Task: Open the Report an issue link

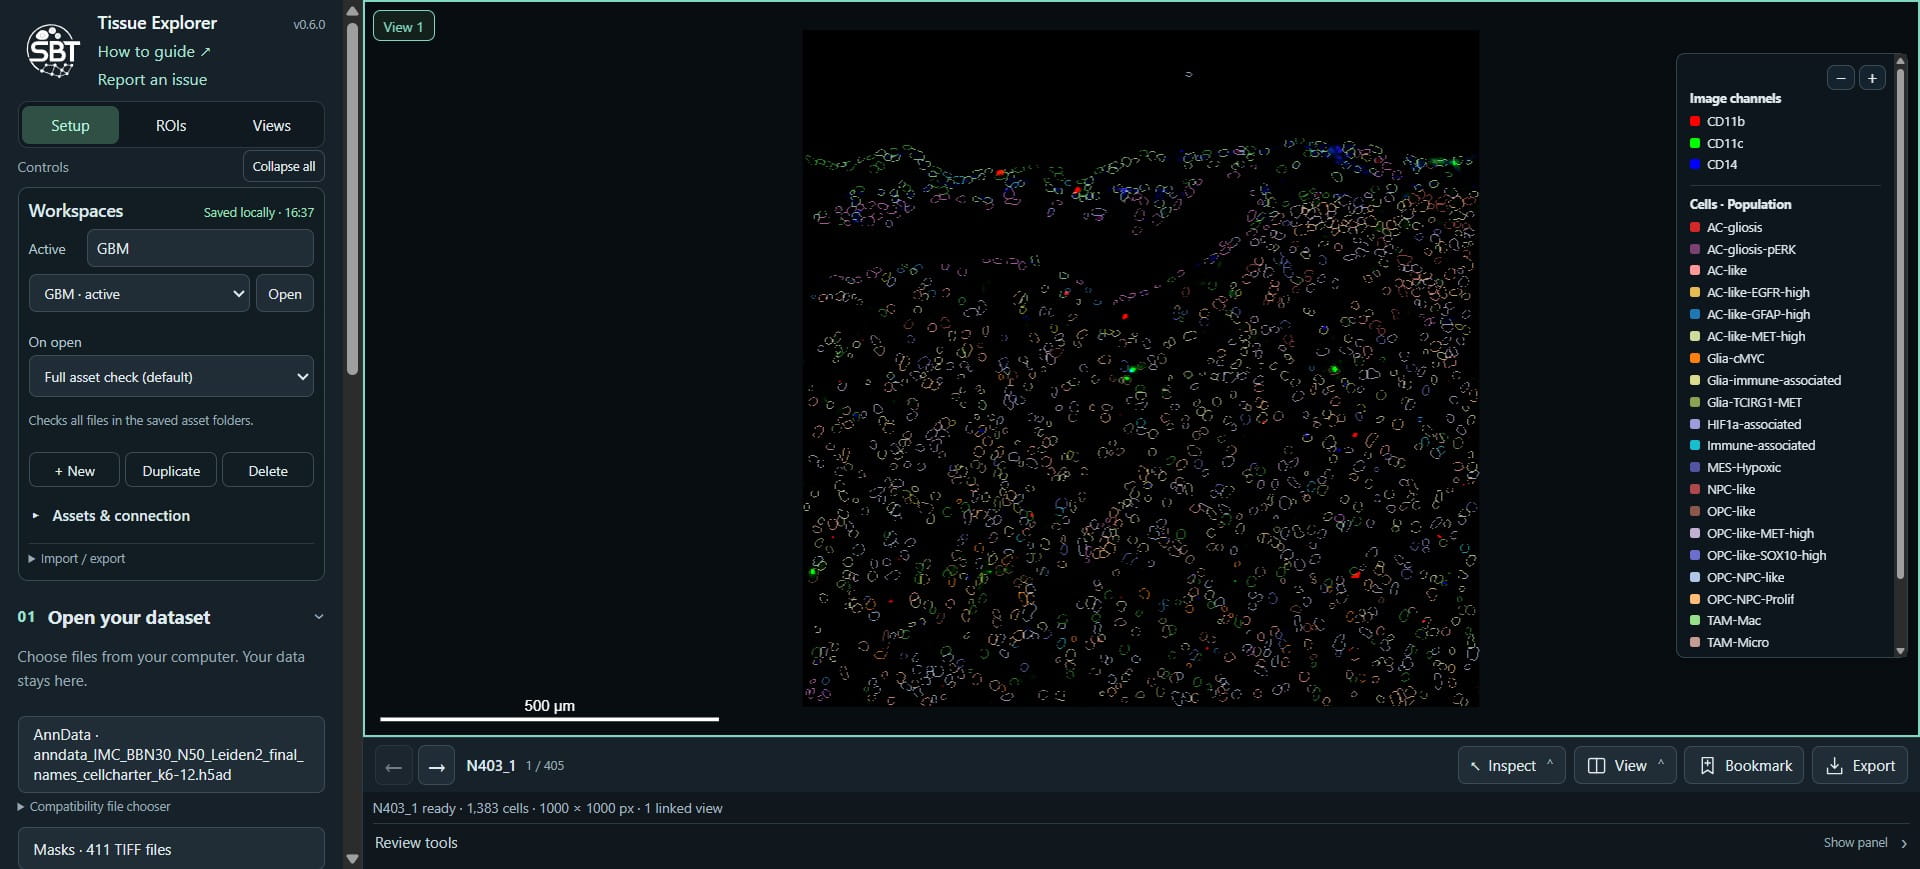Action: click(152, 80)
